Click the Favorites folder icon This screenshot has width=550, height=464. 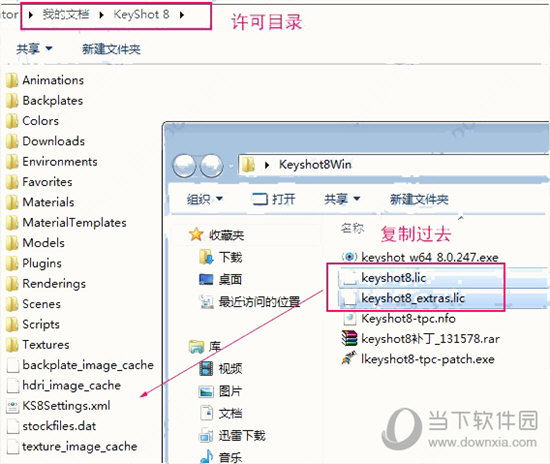tap(12, 182)
